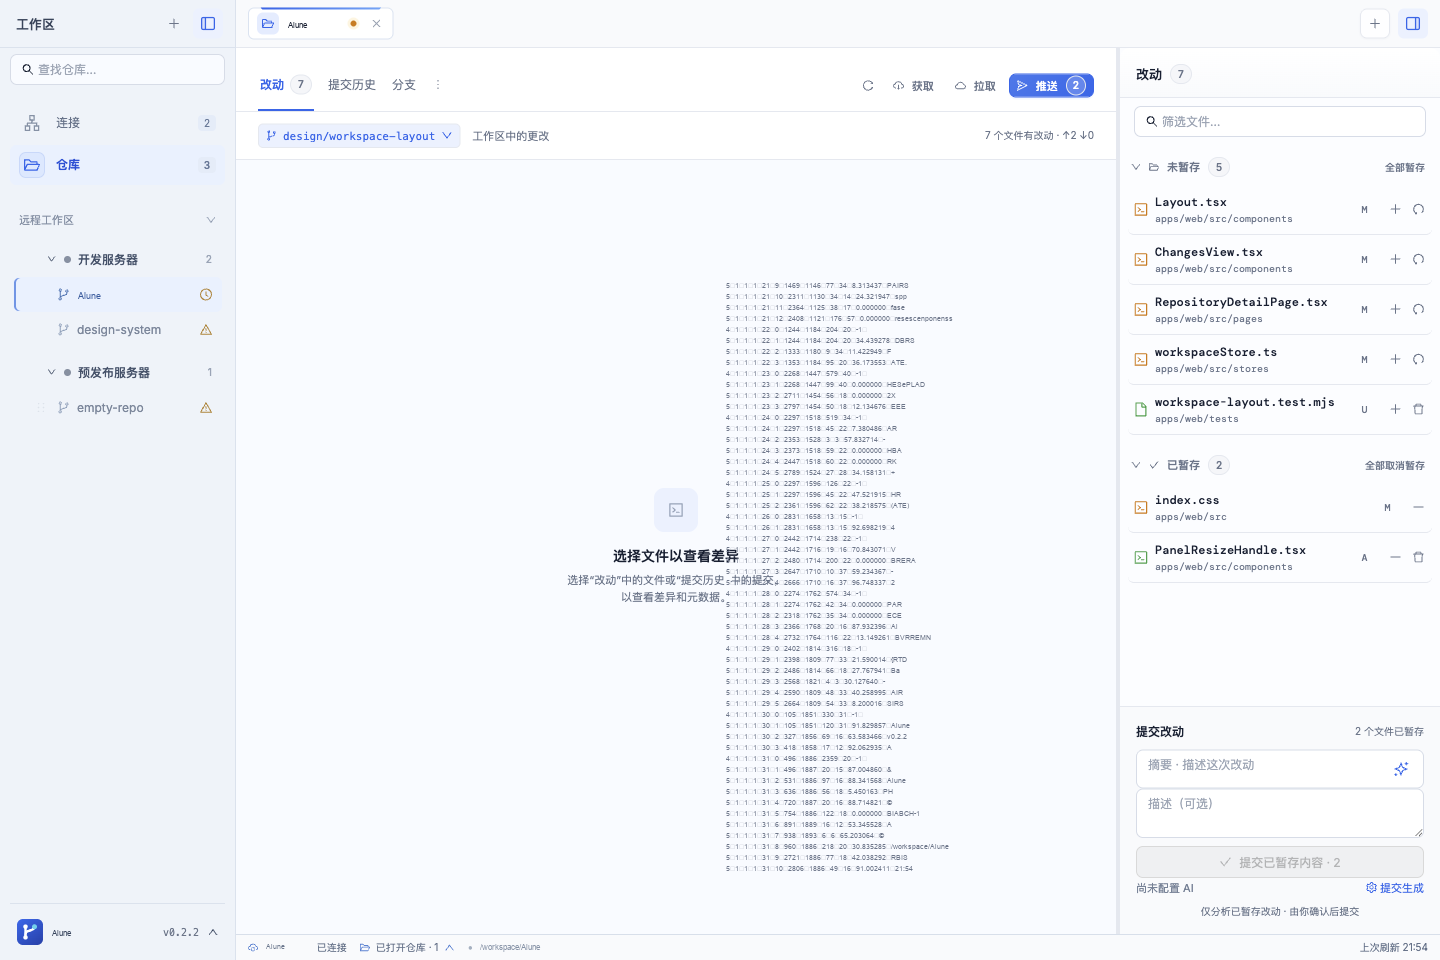
Task: Discard changes to RepositoryDetailPage.tsx with its revert icon
Action: (x=1418, y=309)
